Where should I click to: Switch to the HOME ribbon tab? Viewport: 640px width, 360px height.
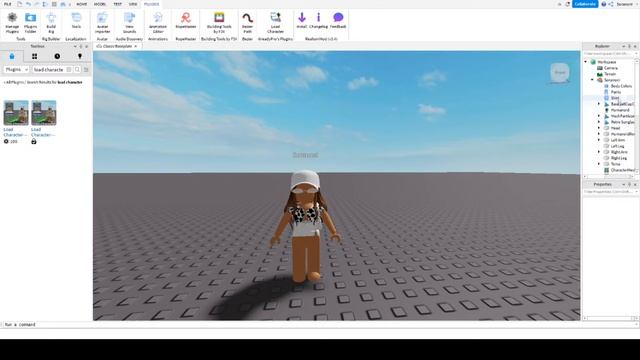pyautogui.click(x=82, y=4)
